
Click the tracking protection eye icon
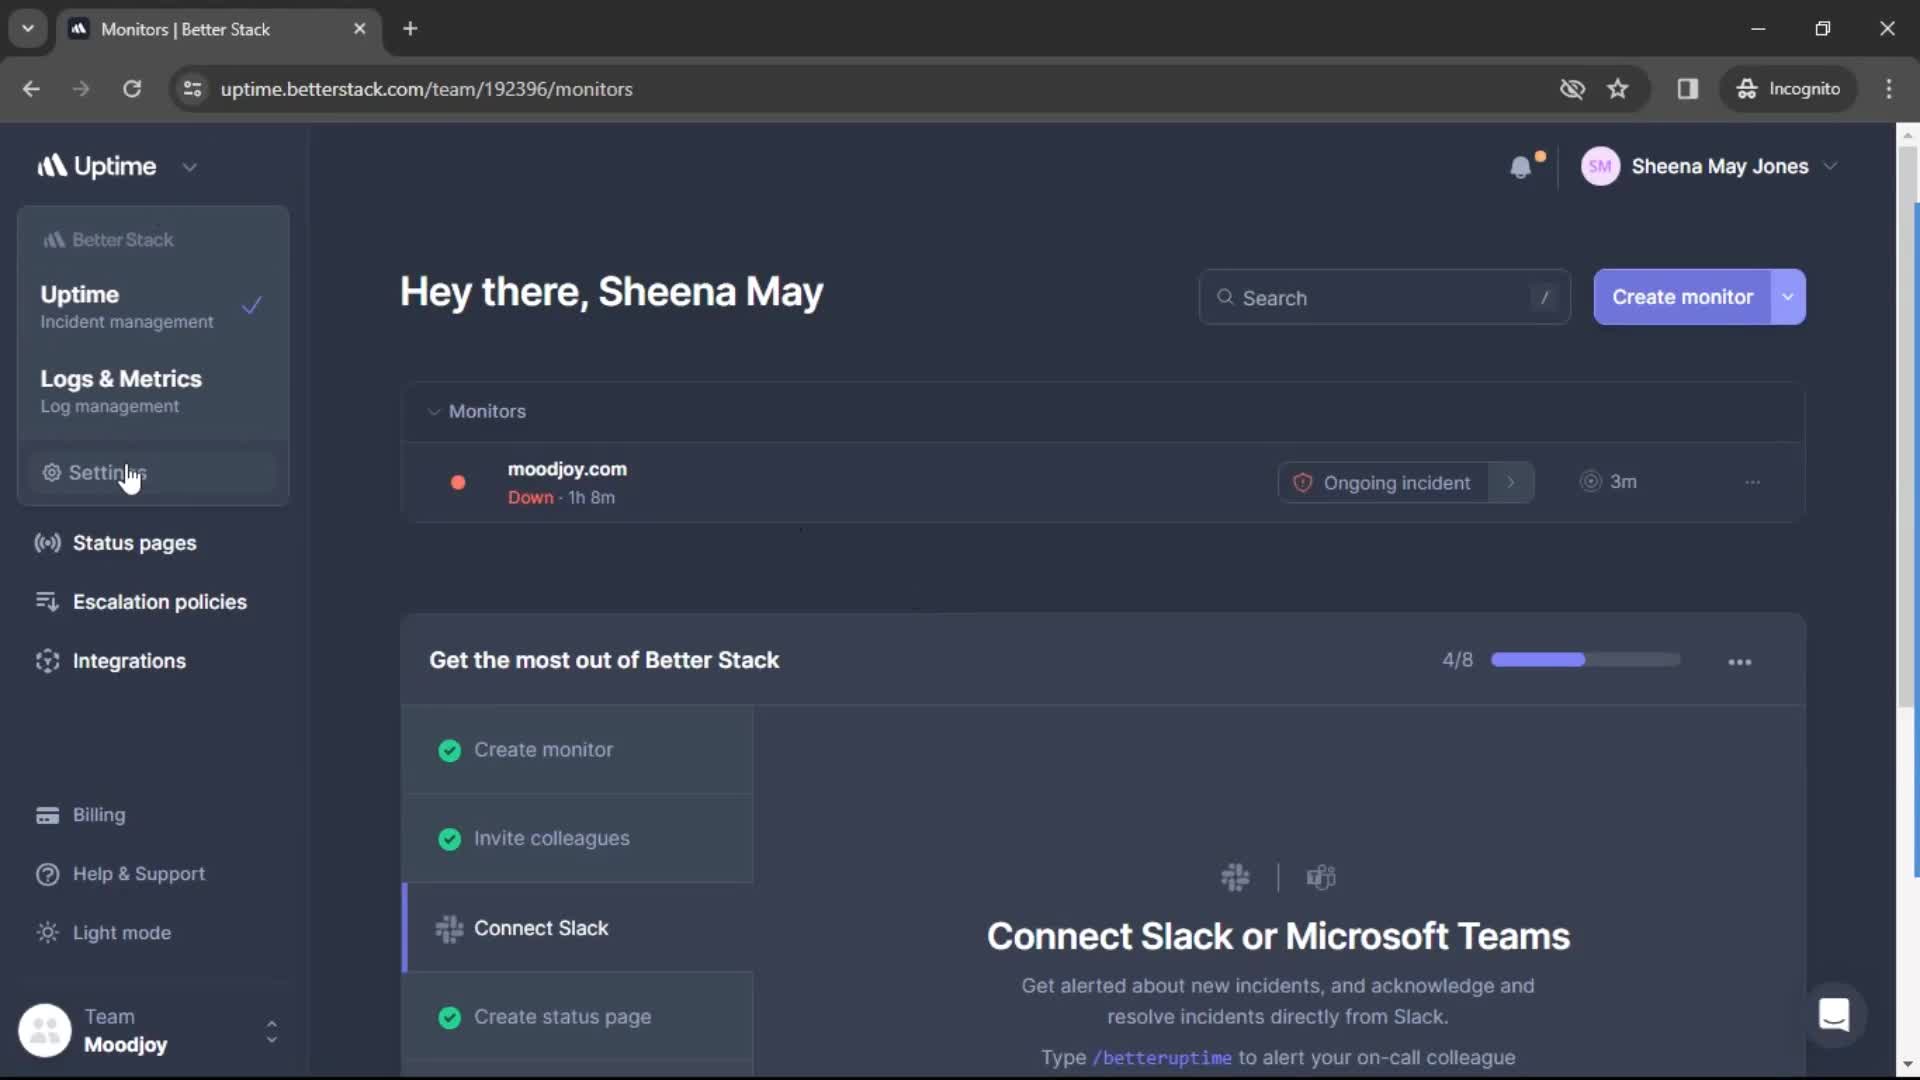coord(1572,89)
